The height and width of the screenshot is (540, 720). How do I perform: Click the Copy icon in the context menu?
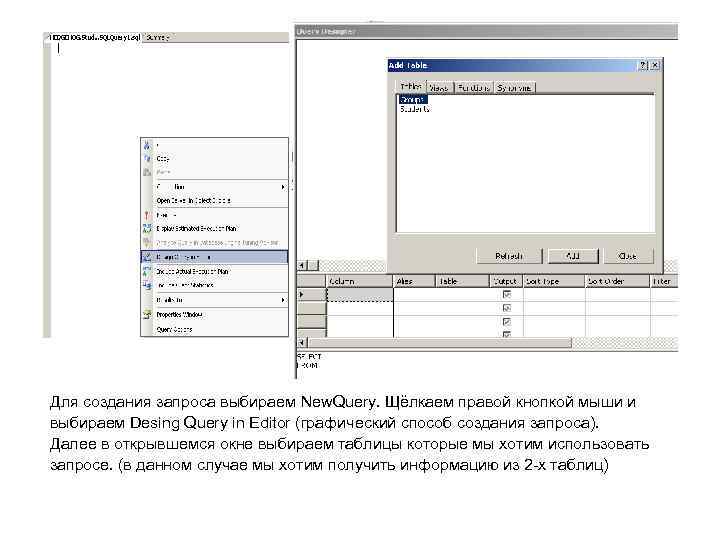[147, 158]
